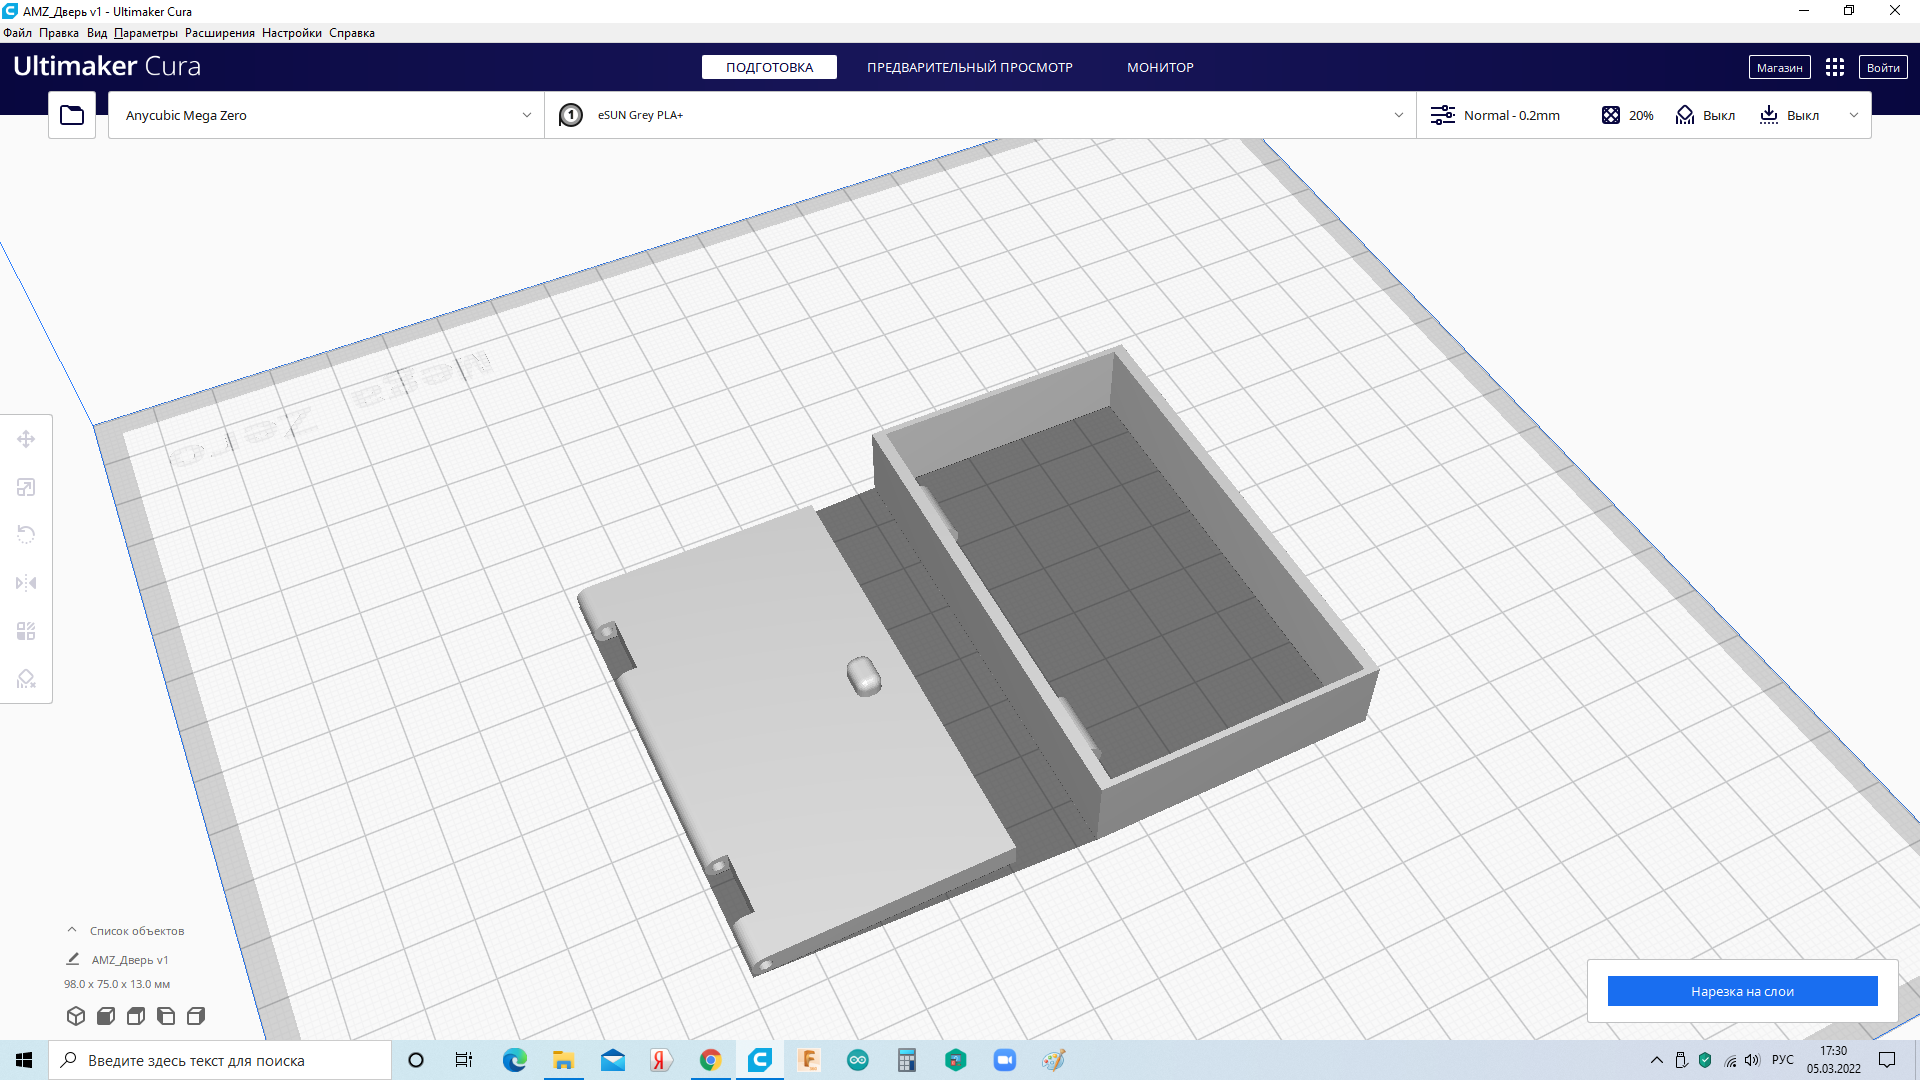Open the Marketplace apps grid icon
Screen dimensions: 1920x1080
coord(1834,67)
